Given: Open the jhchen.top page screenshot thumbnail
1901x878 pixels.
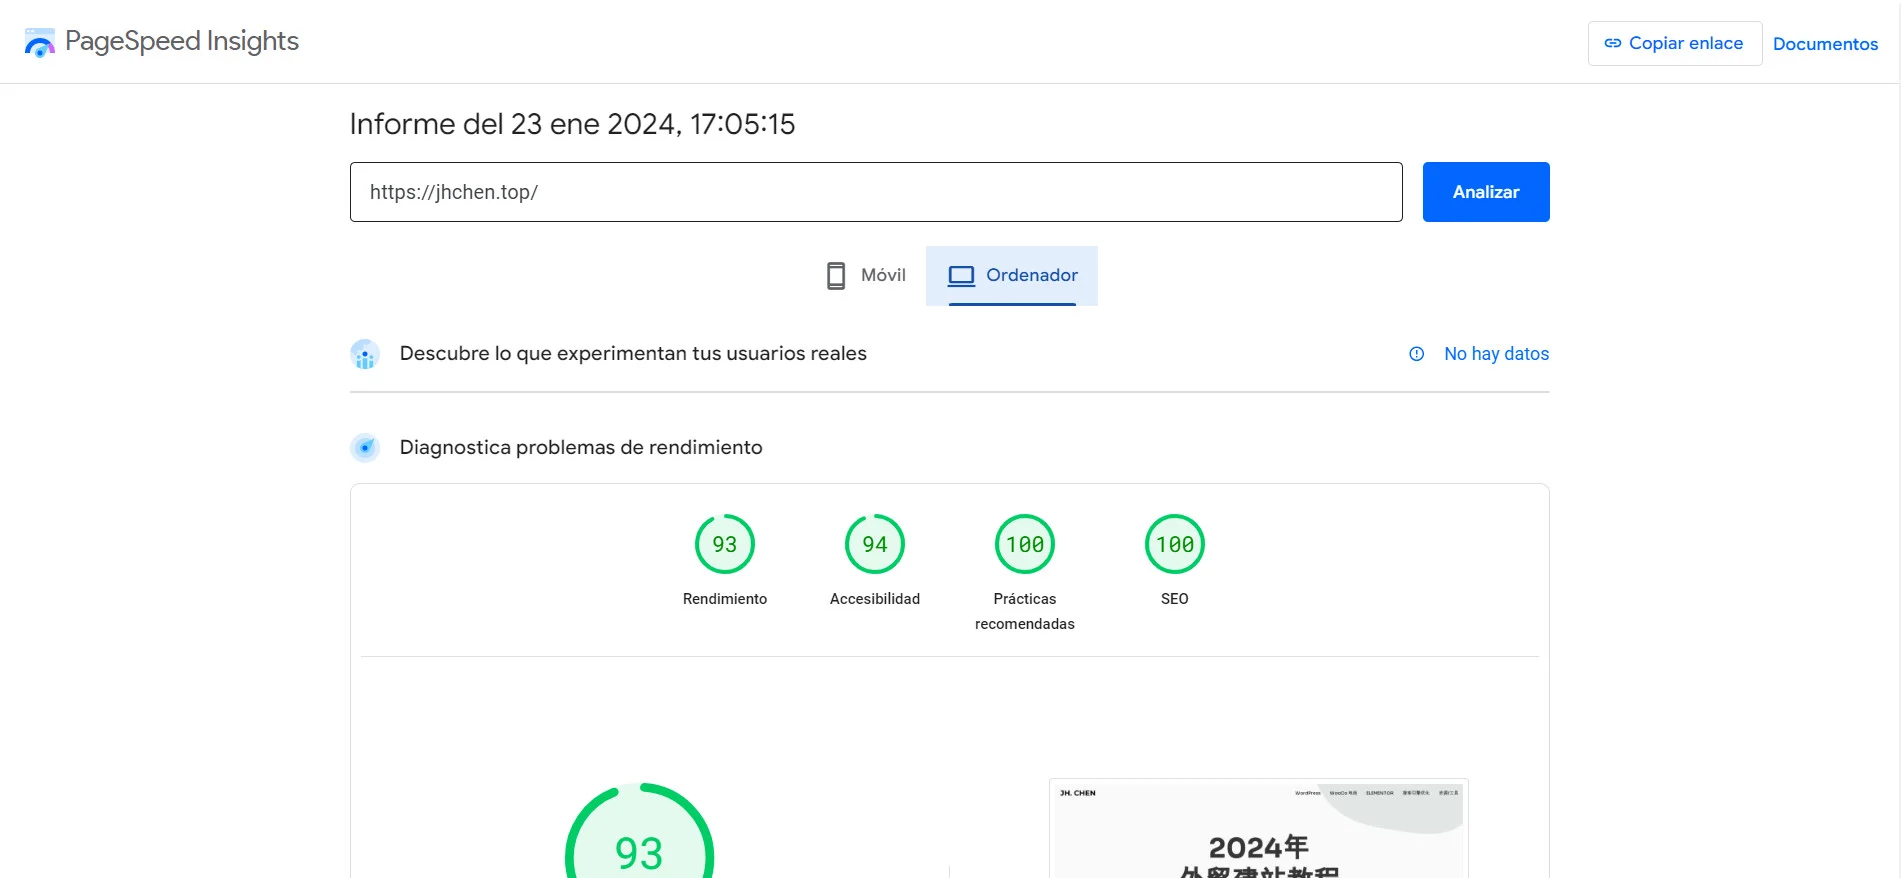Looking at the screenshot, I should tap(1259, 828).
